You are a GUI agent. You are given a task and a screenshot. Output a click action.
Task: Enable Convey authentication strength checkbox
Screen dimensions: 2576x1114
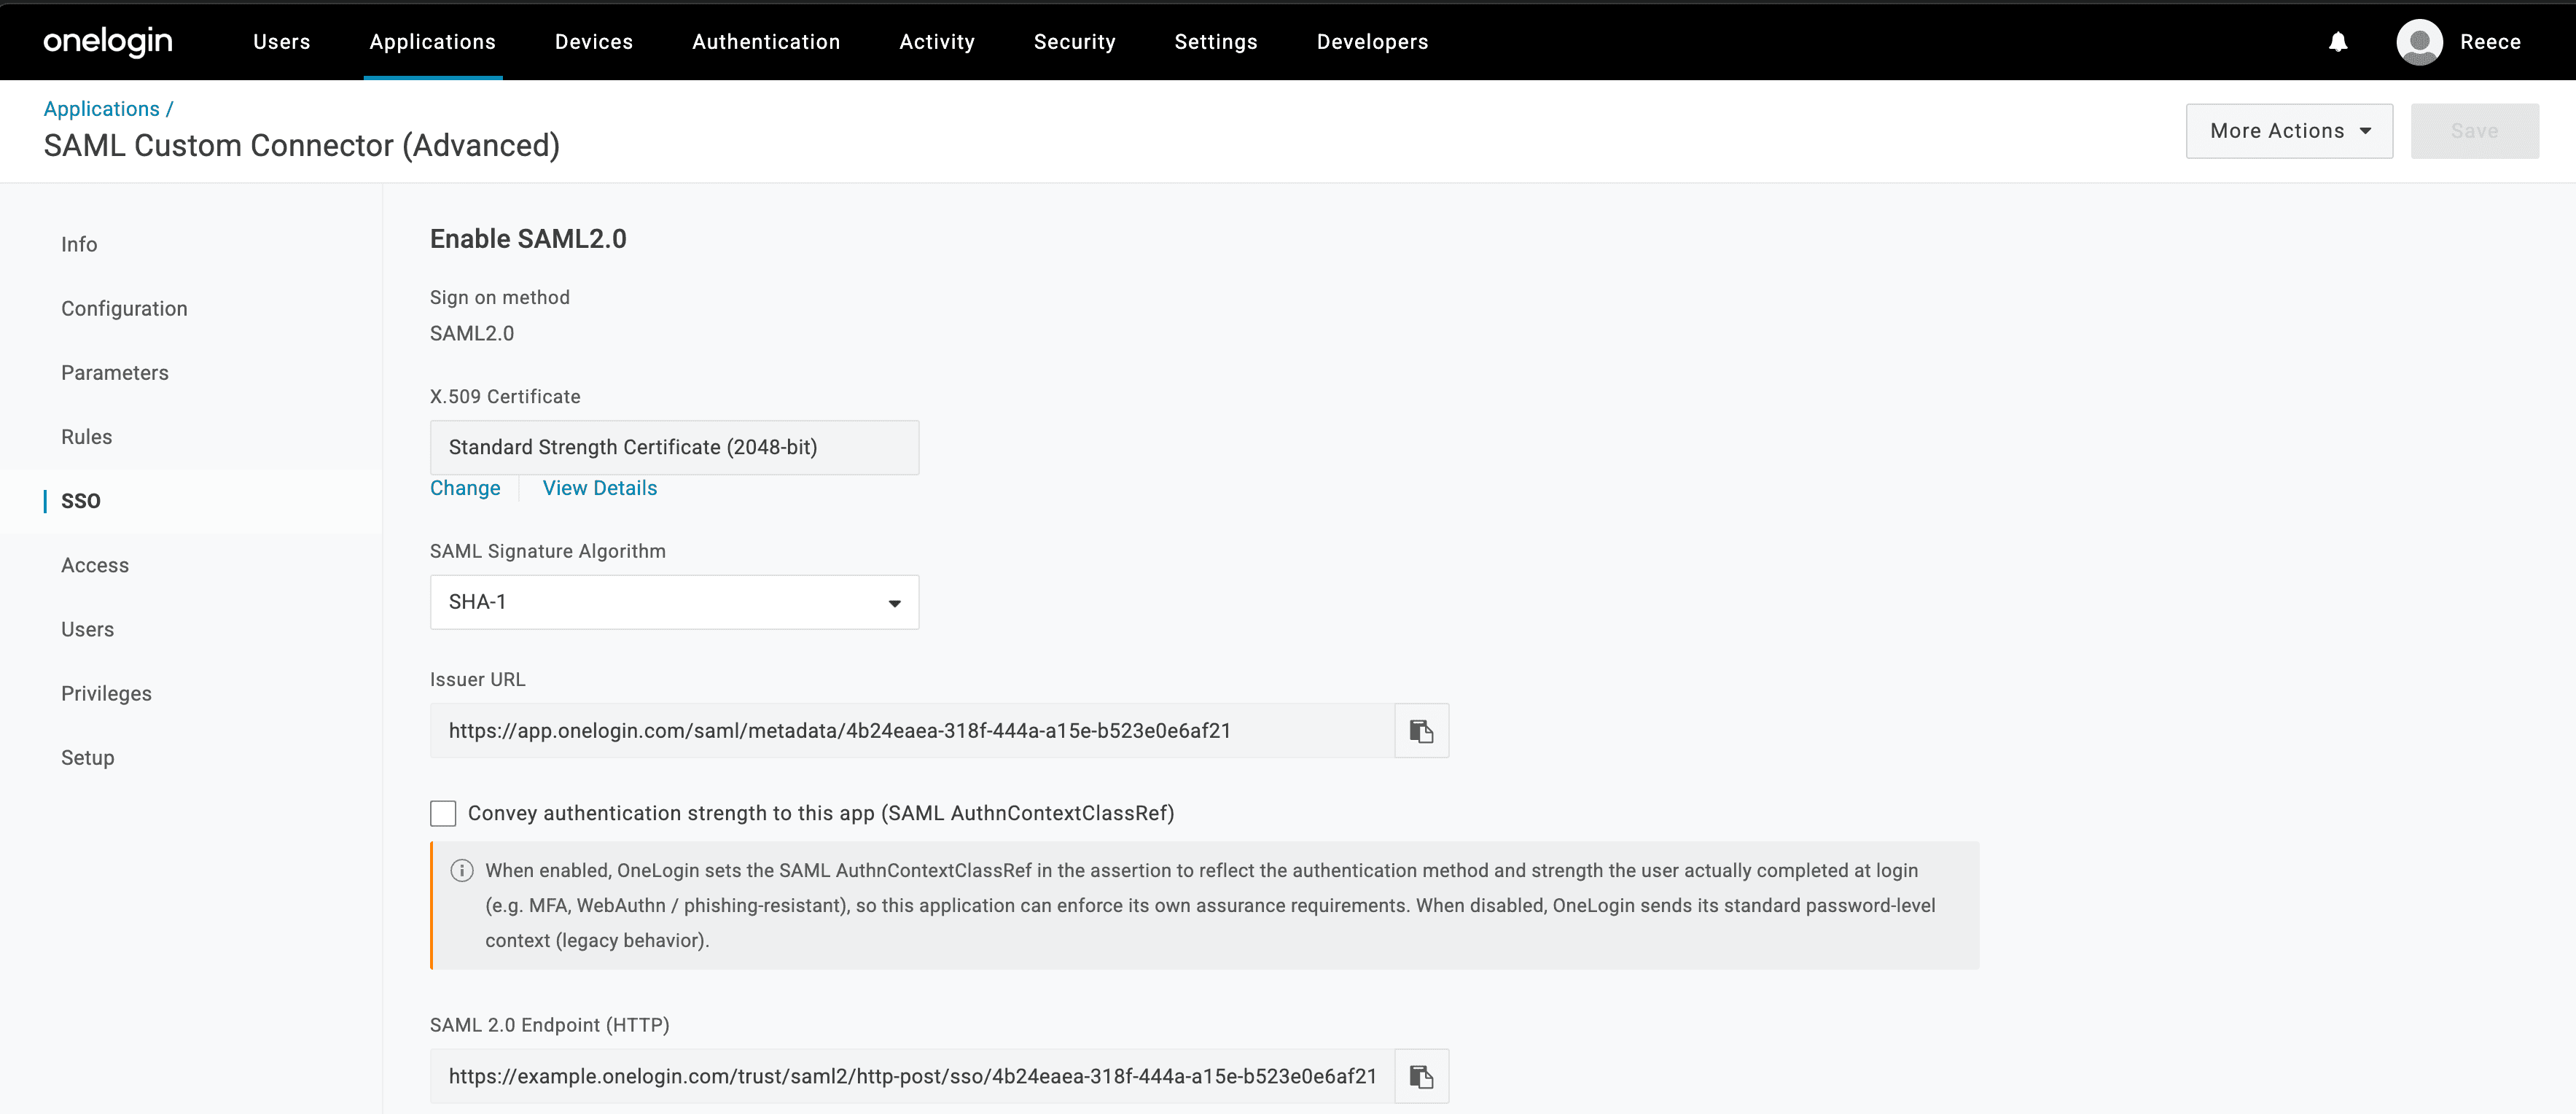[443, 813]
